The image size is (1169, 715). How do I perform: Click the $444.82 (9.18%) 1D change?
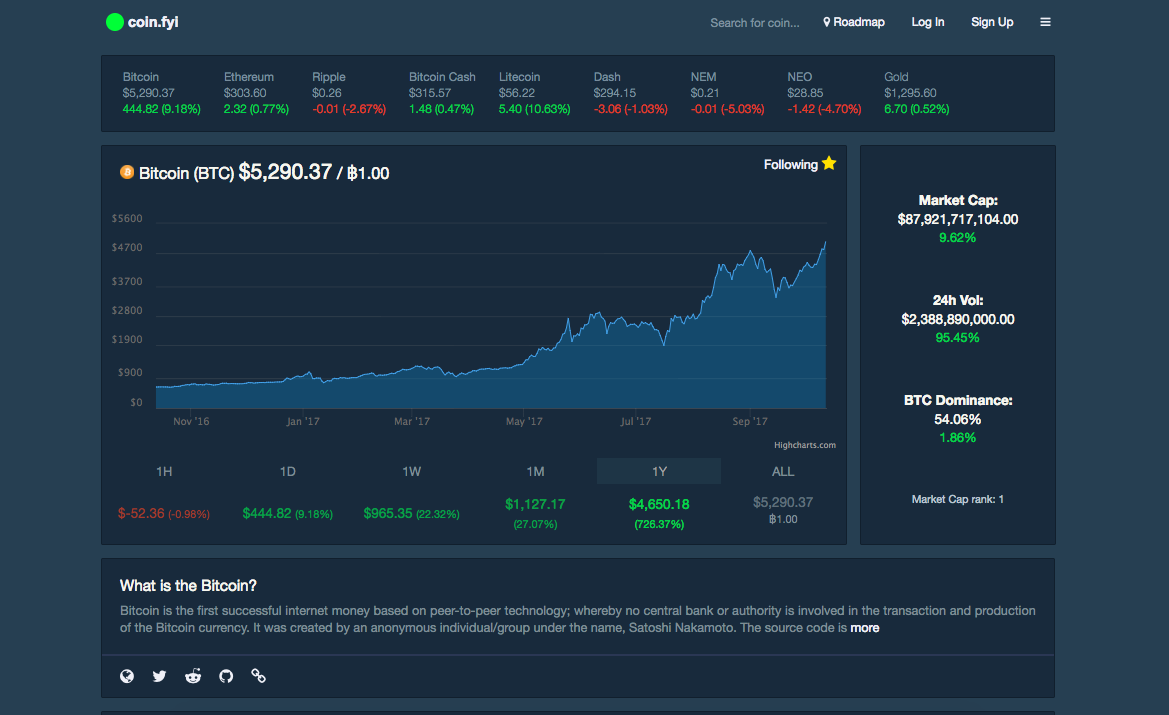pyautogui.click(x=288, y=514)
